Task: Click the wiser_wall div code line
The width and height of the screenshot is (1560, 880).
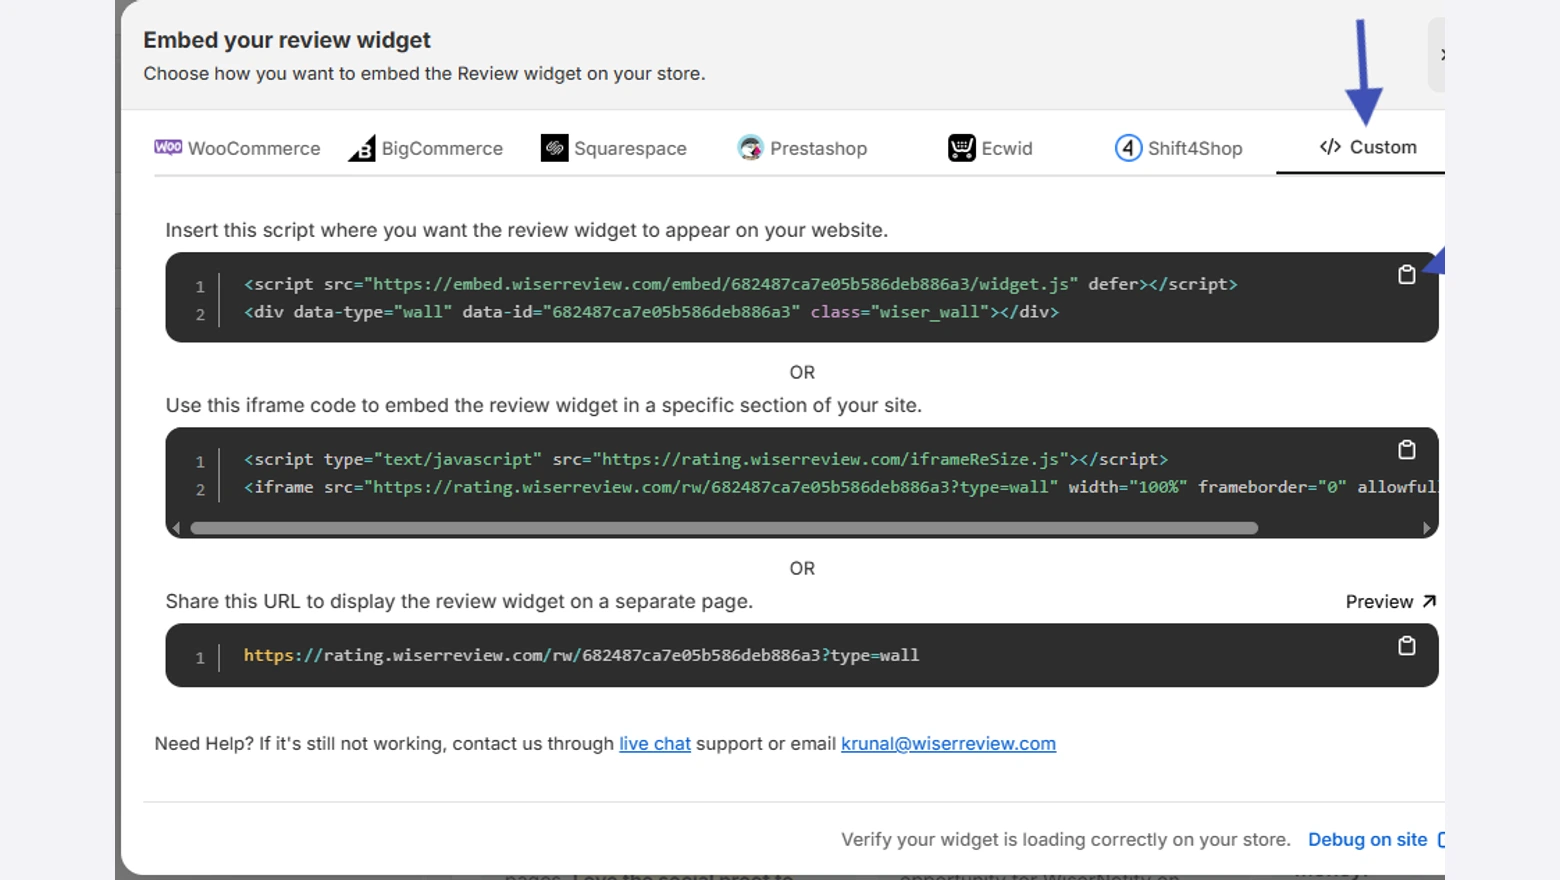Action: (x=651, y=312)
